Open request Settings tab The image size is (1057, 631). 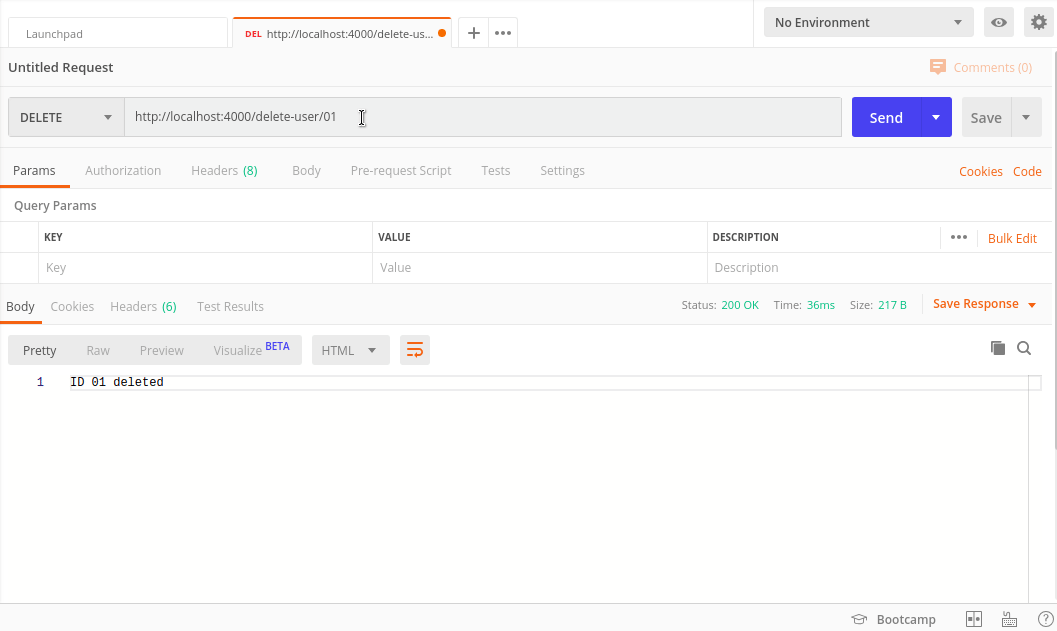click(x=562, y=171)
